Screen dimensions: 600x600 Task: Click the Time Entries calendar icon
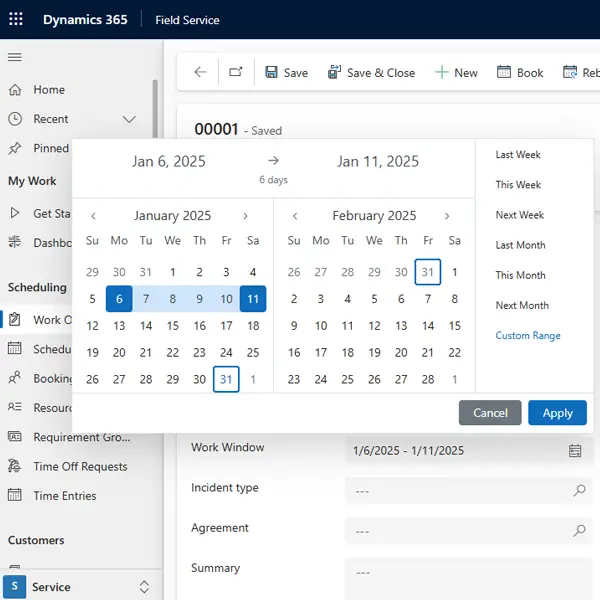15,495
